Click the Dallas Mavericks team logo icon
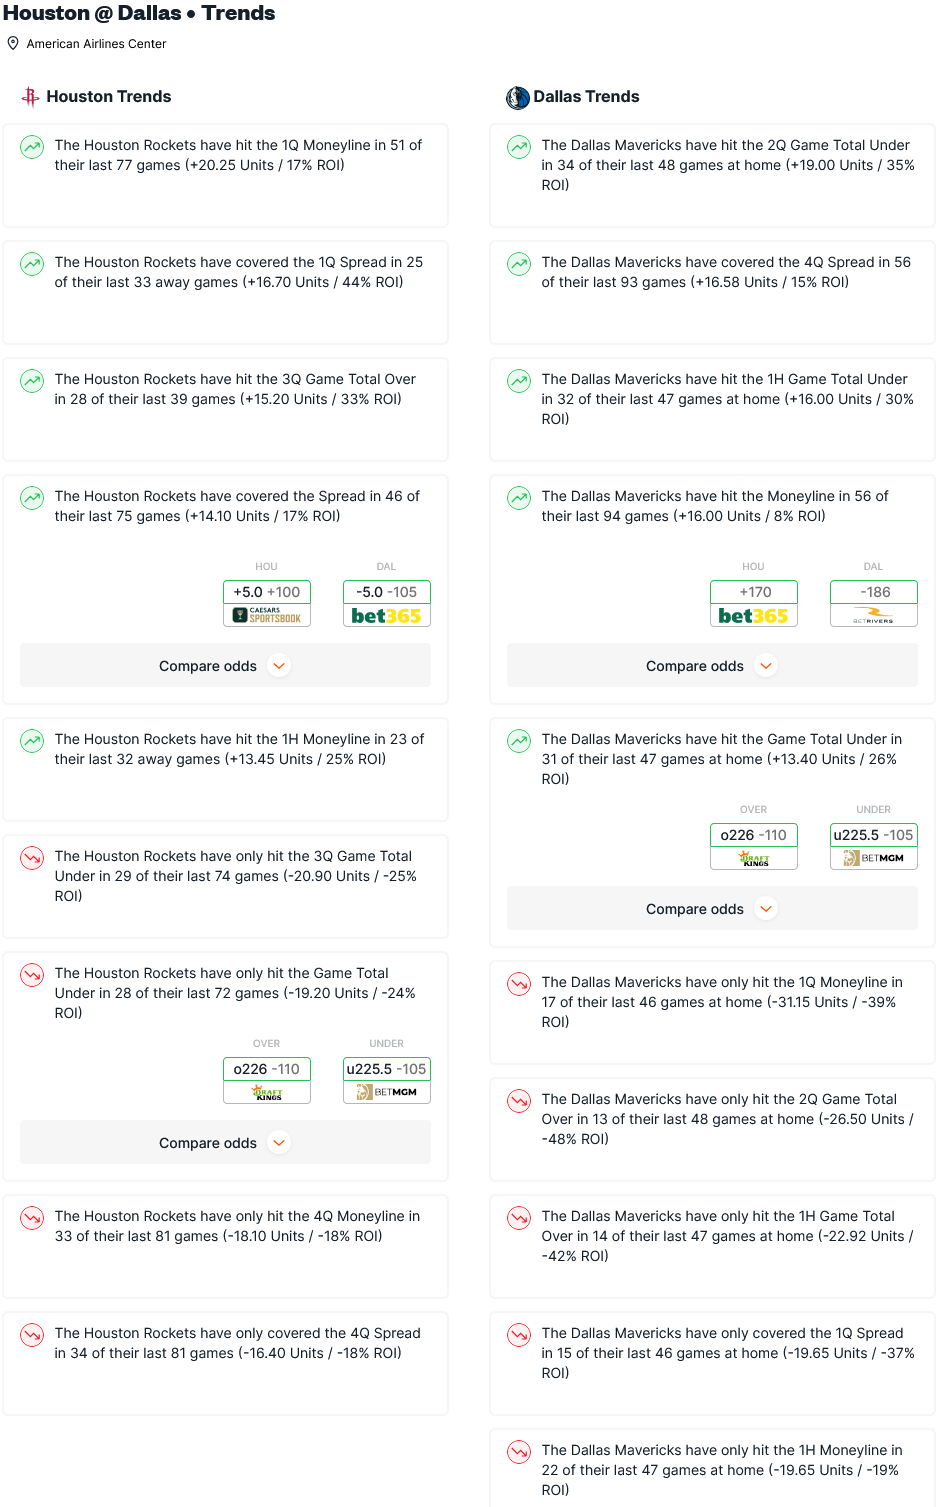 (x=518, y=97)
